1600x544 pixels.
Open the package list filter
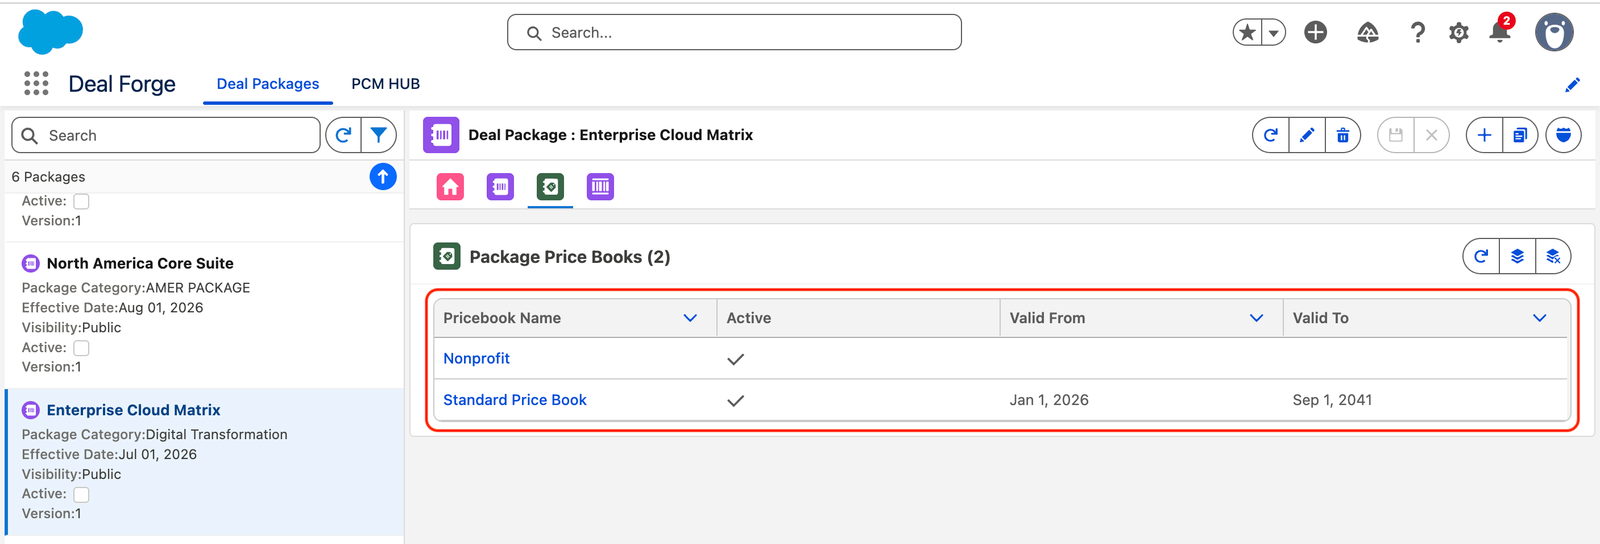pyautogui.click(x=379, y=135)
